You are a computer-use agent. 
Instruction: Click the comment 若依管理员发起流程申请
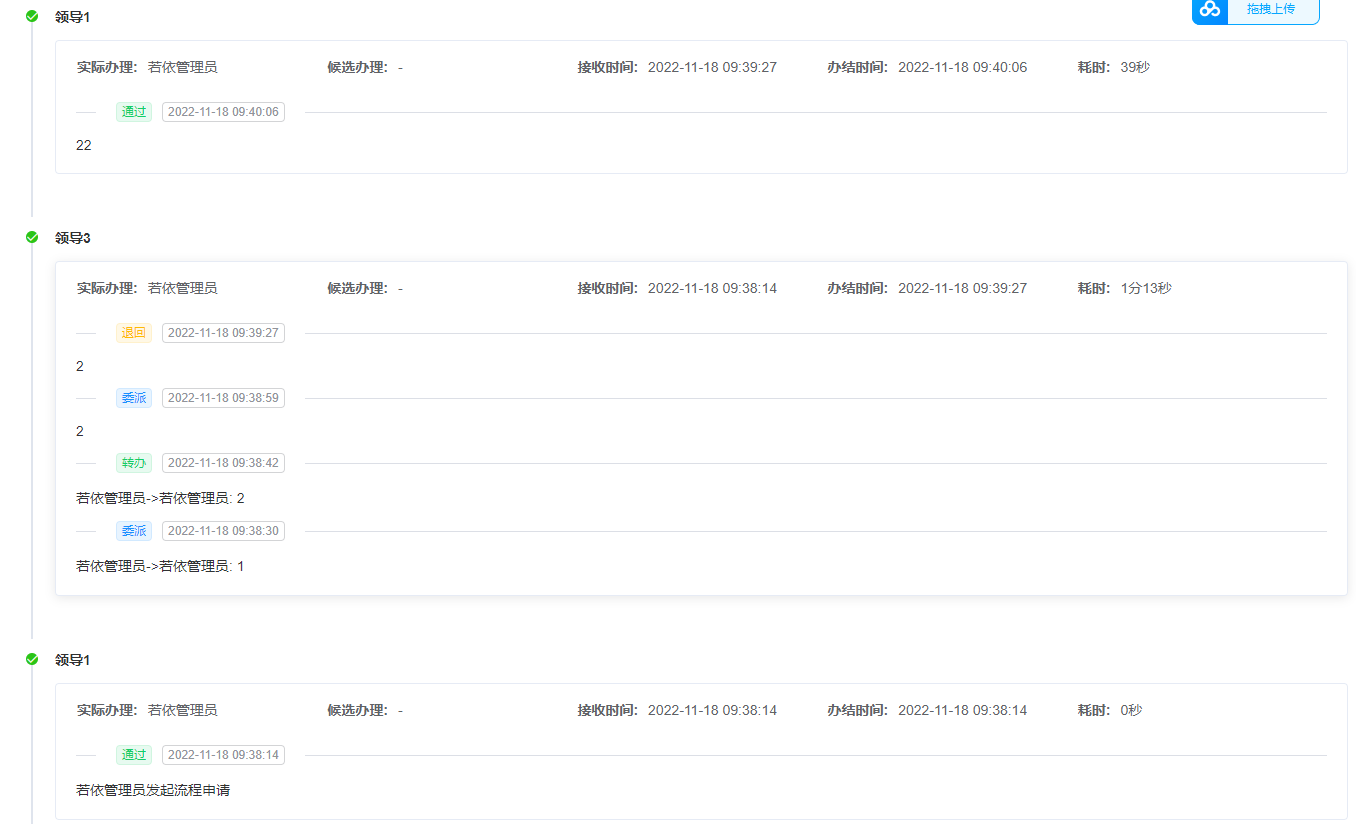point(153,790)
